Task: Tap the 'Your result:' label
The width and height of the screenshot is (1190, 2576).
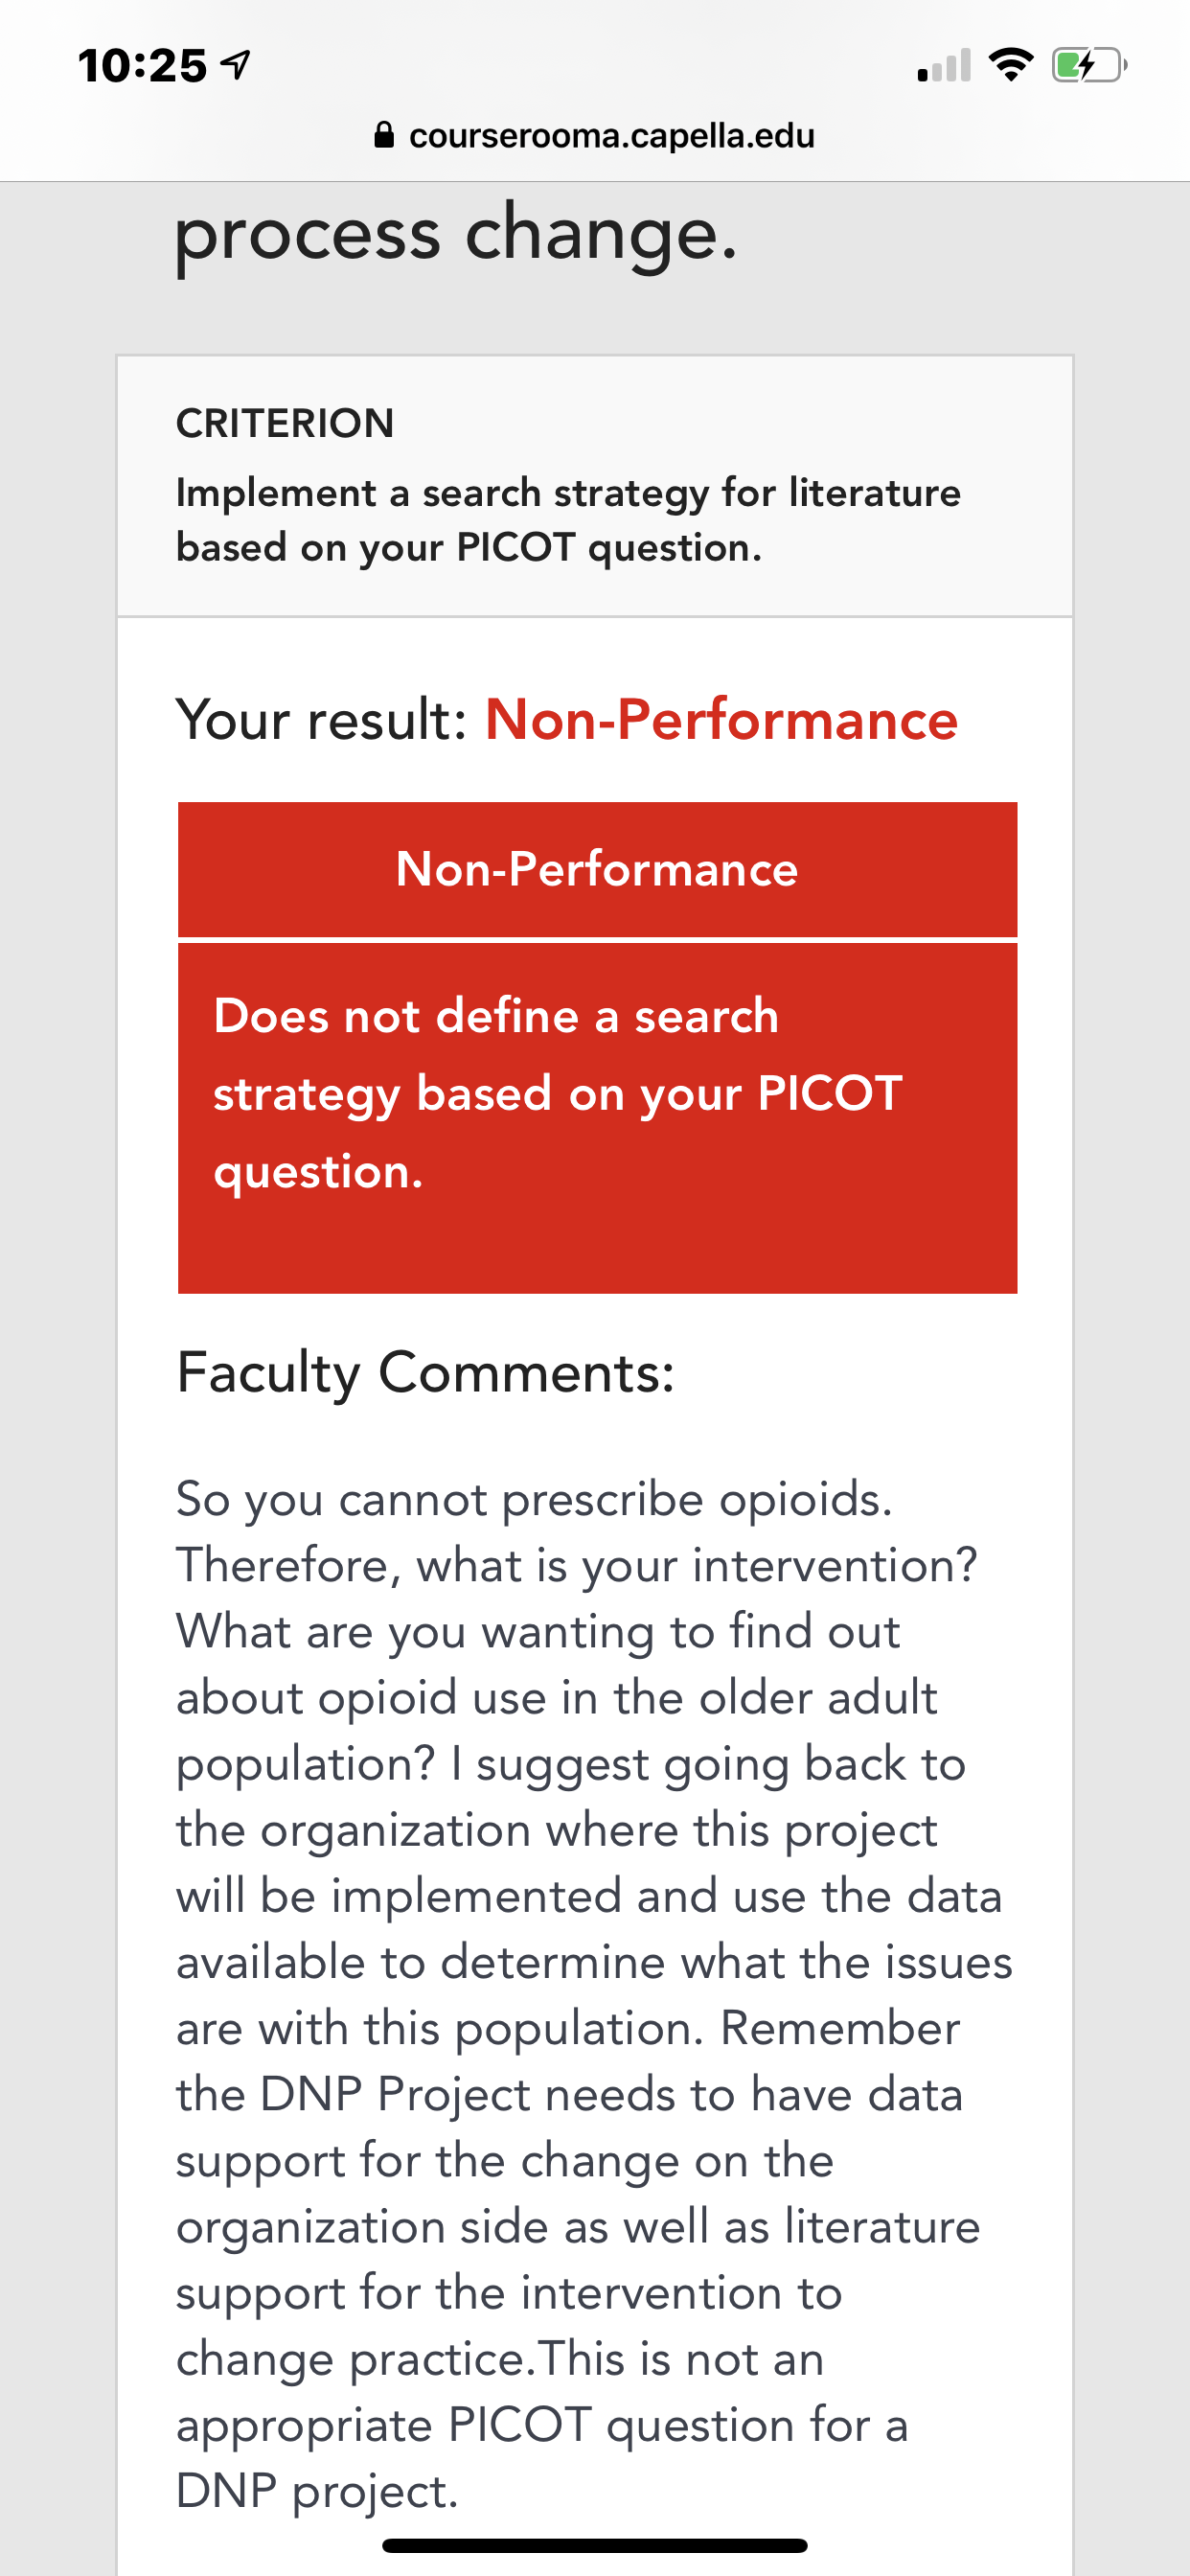Action: tap(322, 719)
